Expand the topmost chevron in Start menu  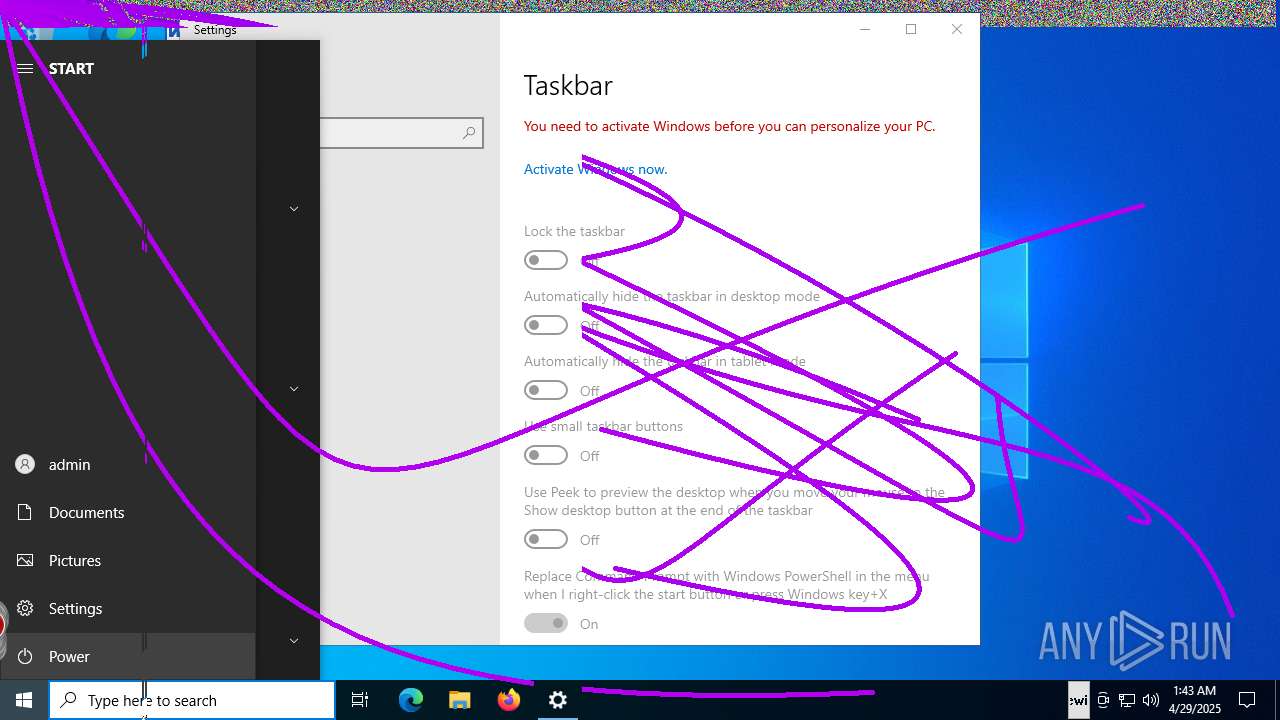pos(294,209)
